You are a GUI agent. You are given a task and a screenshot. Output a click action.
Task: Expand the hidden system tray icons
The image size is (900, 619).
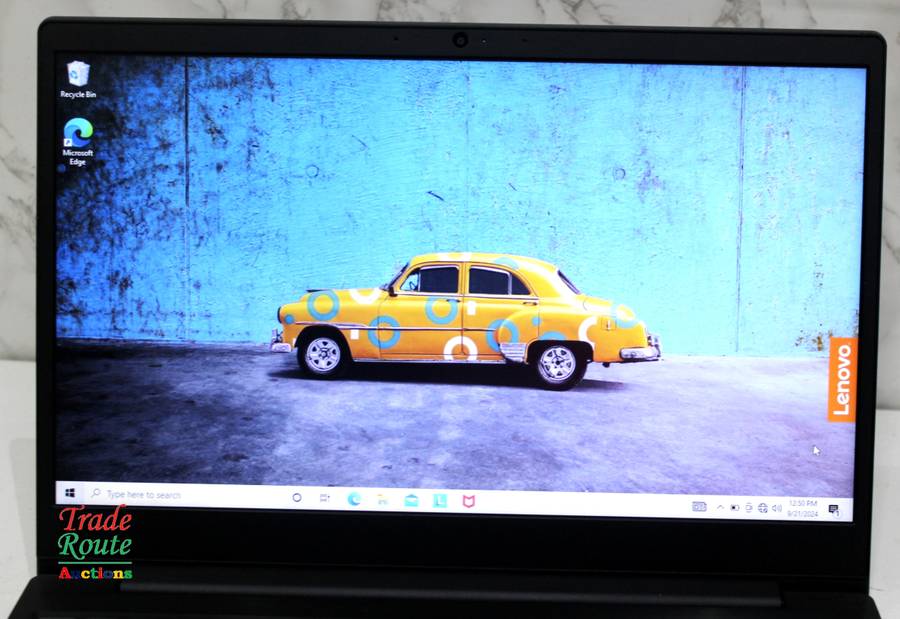719,507
